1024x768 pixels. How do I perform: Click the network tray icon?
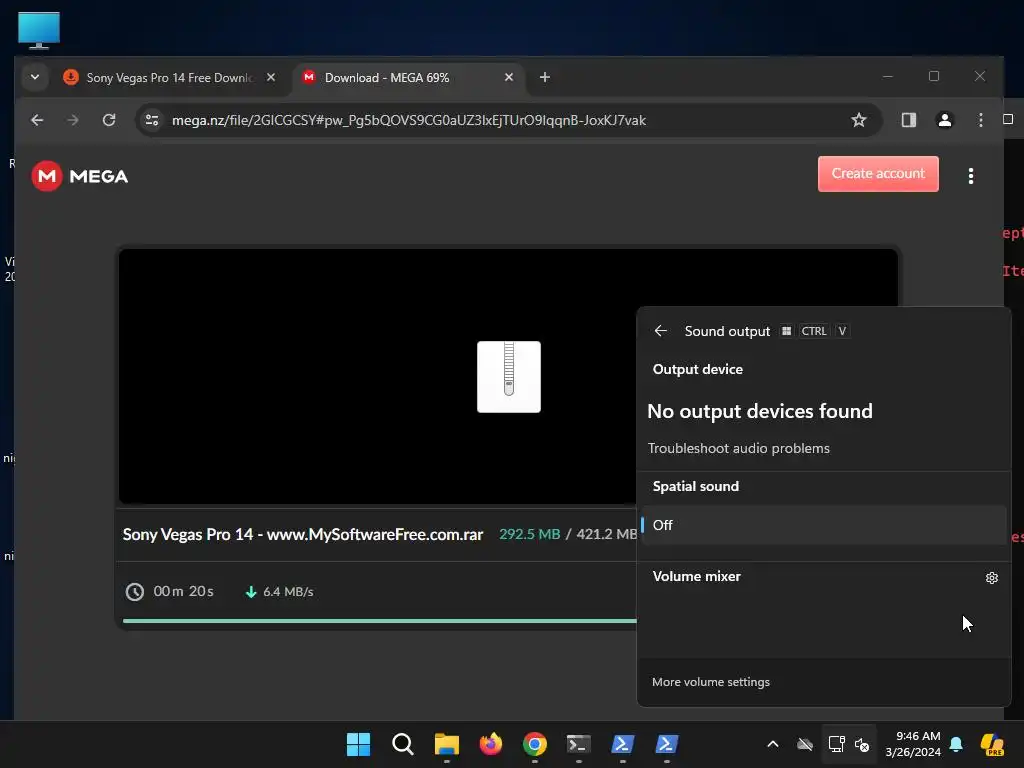point(836,744)
